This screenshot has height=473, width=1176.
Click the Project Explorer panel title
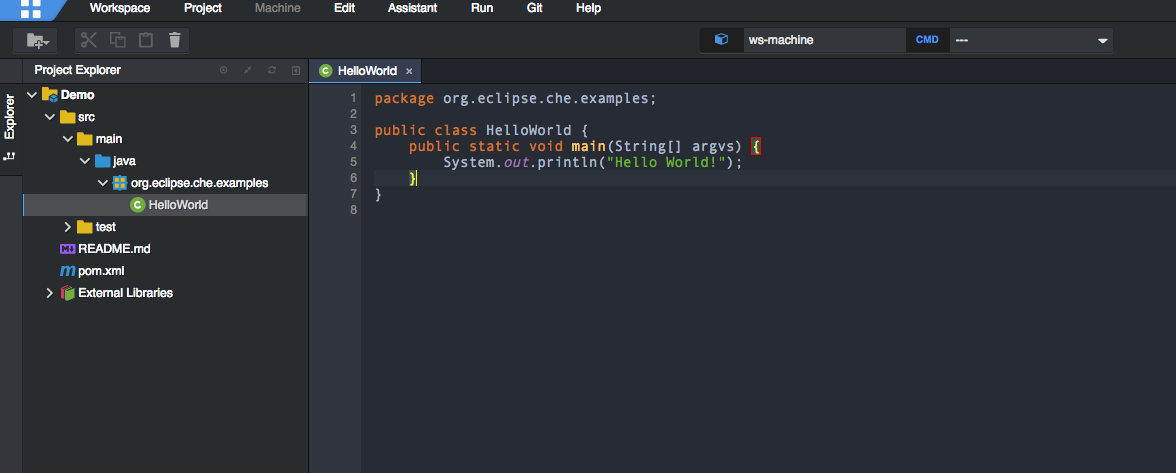[x=77, y=70]
